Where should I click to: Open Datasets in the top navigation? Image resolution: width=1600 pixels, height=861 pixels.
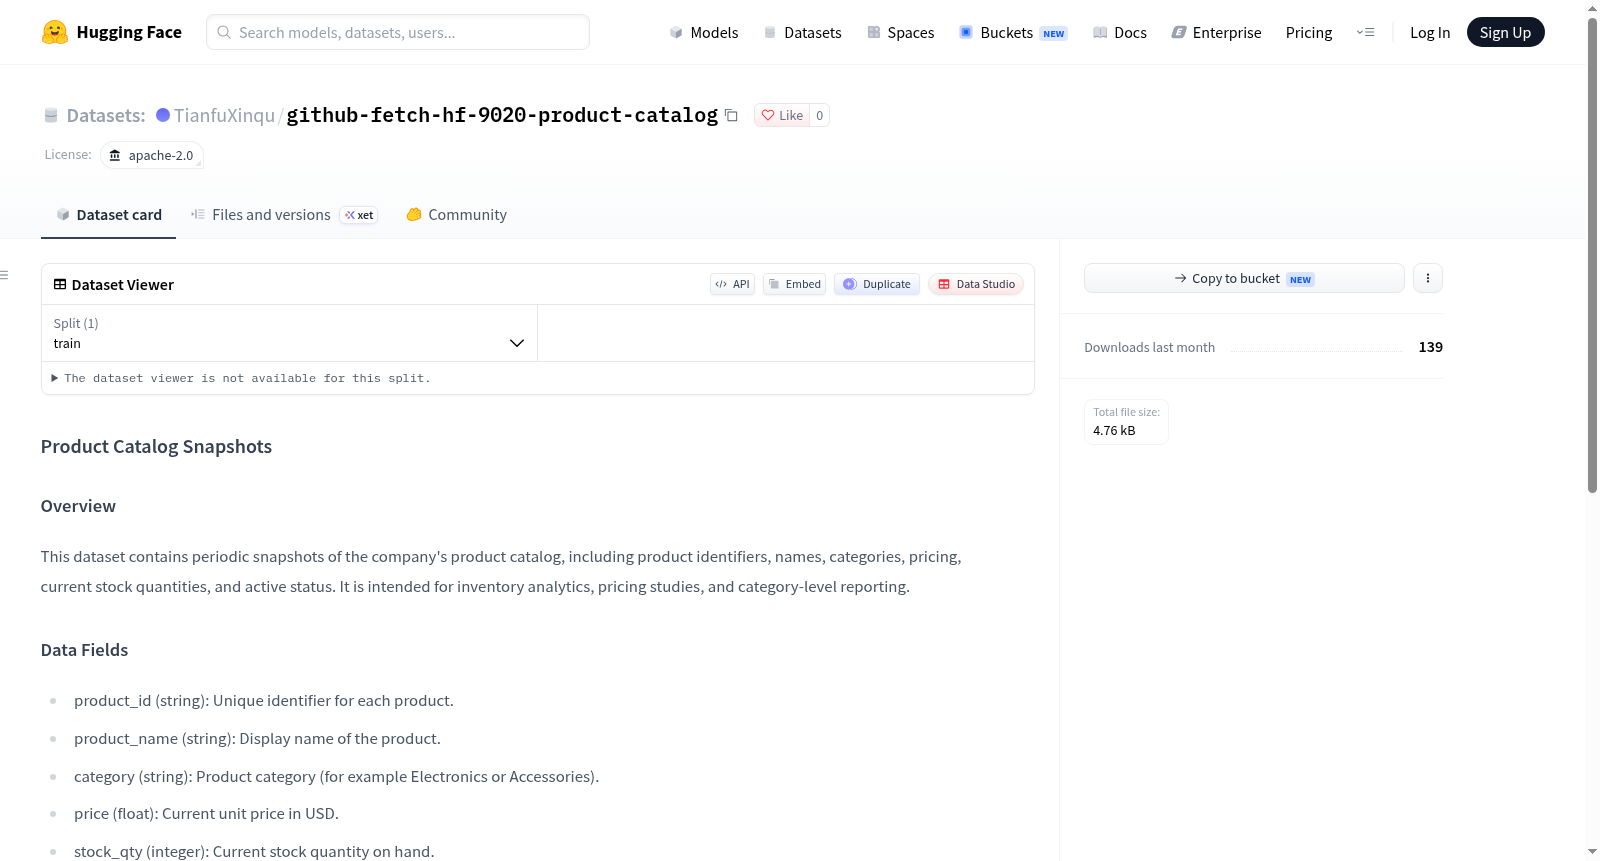click(x=803, y=32)
